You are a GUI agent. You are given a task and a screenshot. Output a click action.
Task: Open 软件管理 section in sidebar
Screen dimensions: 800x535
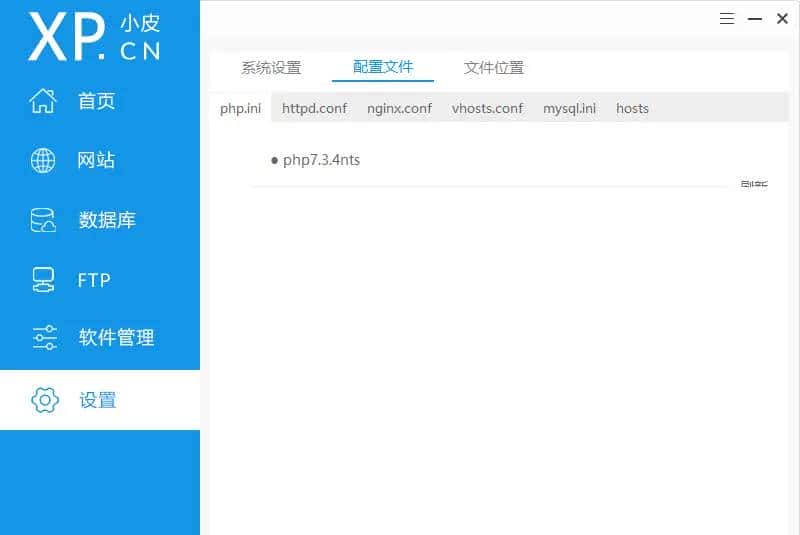coord(116,337)
